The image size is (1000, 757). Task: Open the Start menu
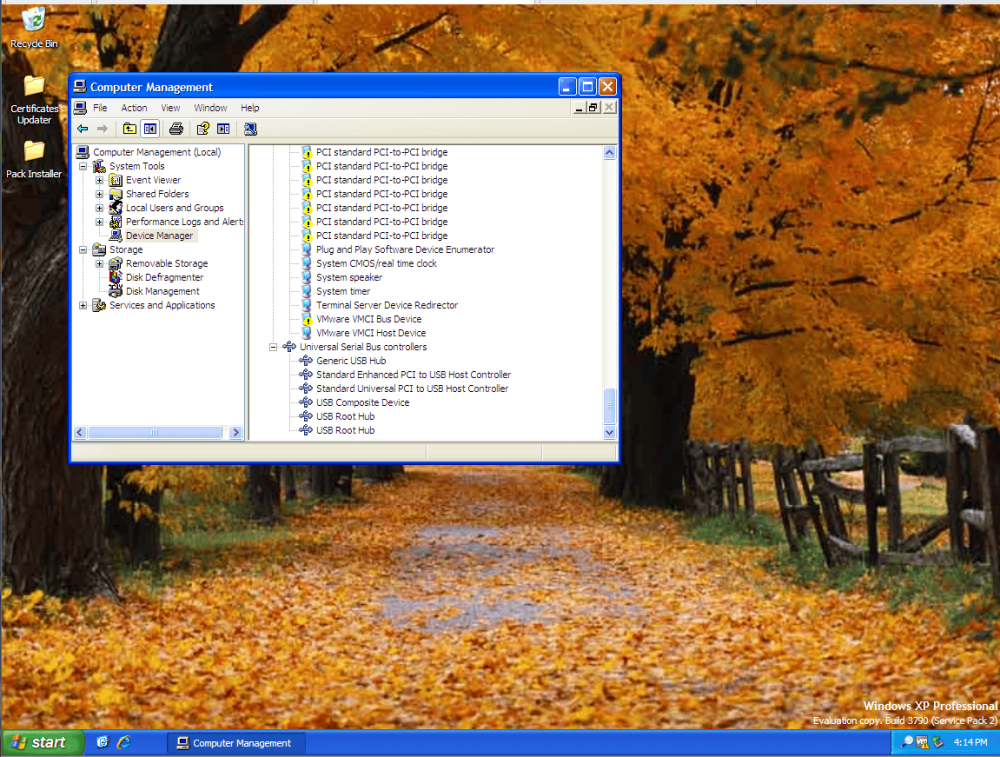coord(42,742)
